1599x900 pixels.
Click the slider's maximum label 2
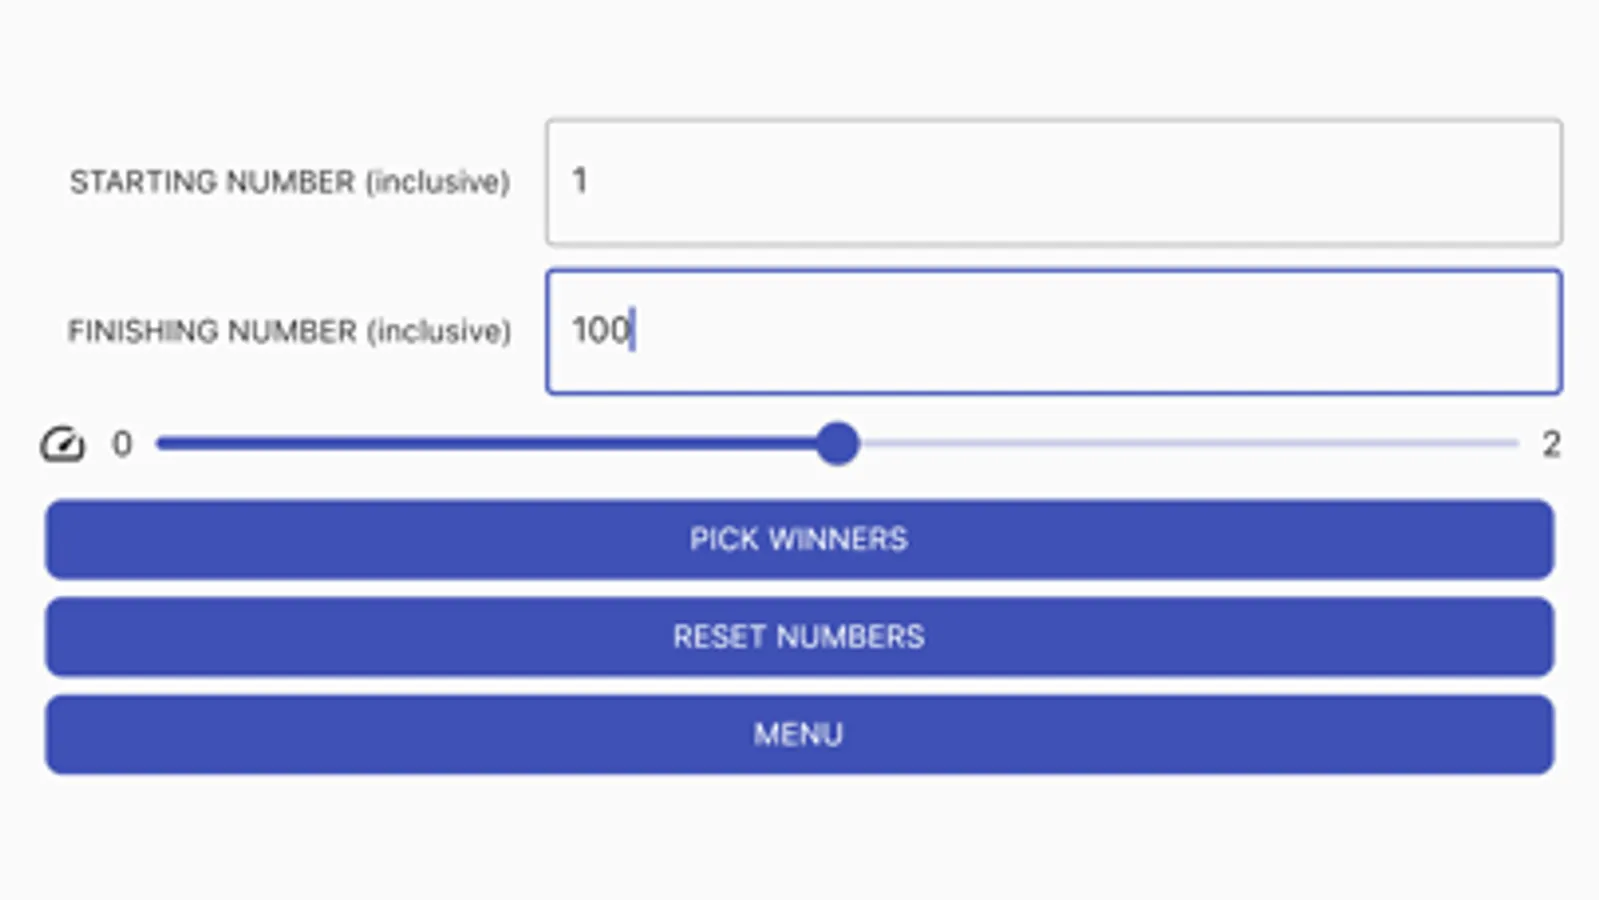(1550, 444)
